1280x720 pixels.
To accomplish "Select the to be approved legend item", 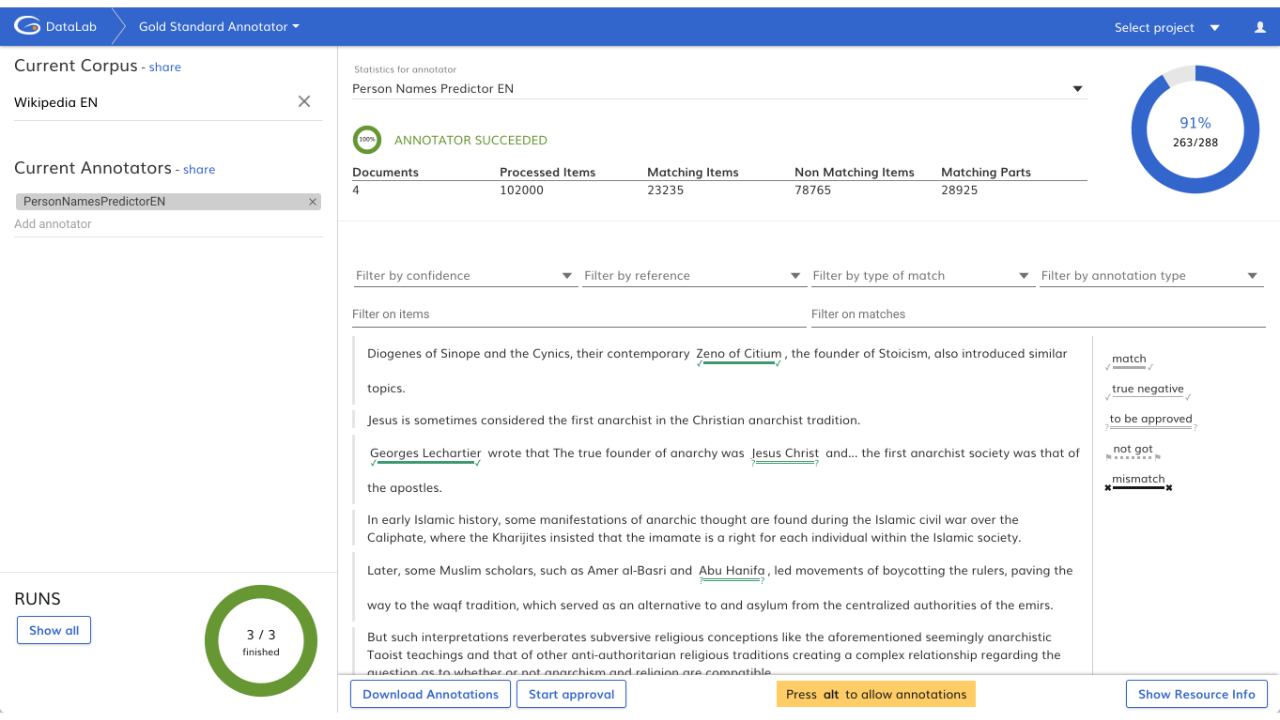I will pyautogui.click(x=1151, y=420).
